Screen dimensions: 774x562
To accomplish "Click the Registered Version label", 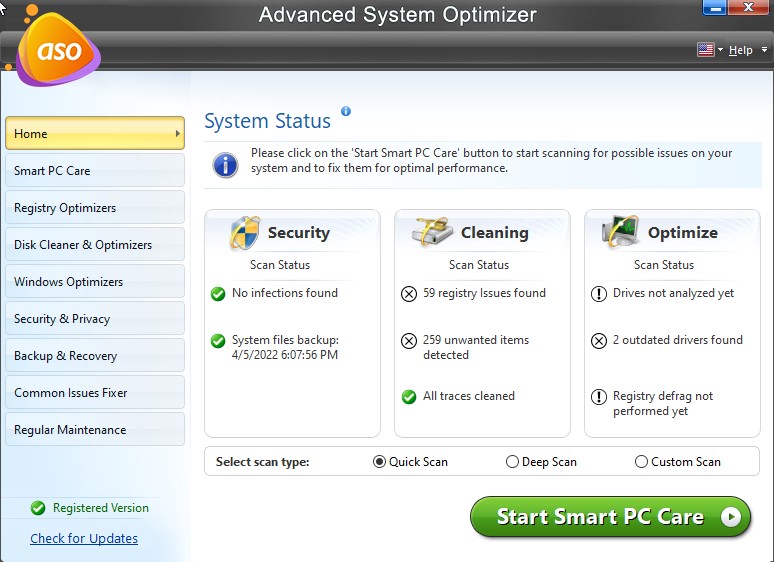I will coord(101,508).
